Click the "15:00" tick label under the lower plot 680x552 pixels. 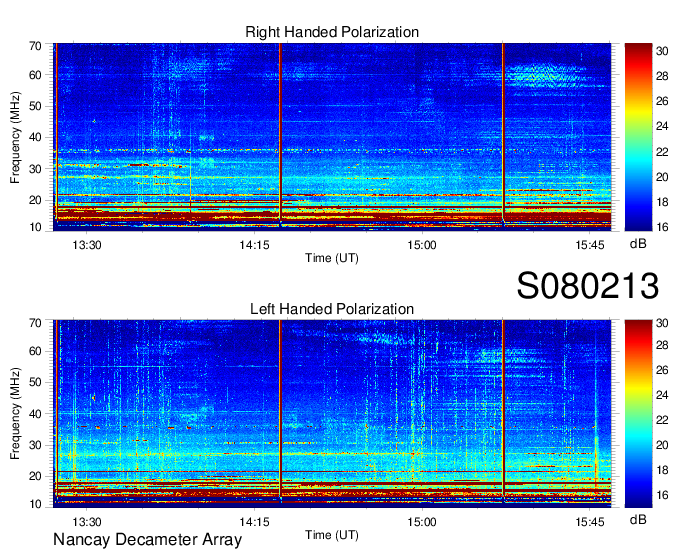422,522
